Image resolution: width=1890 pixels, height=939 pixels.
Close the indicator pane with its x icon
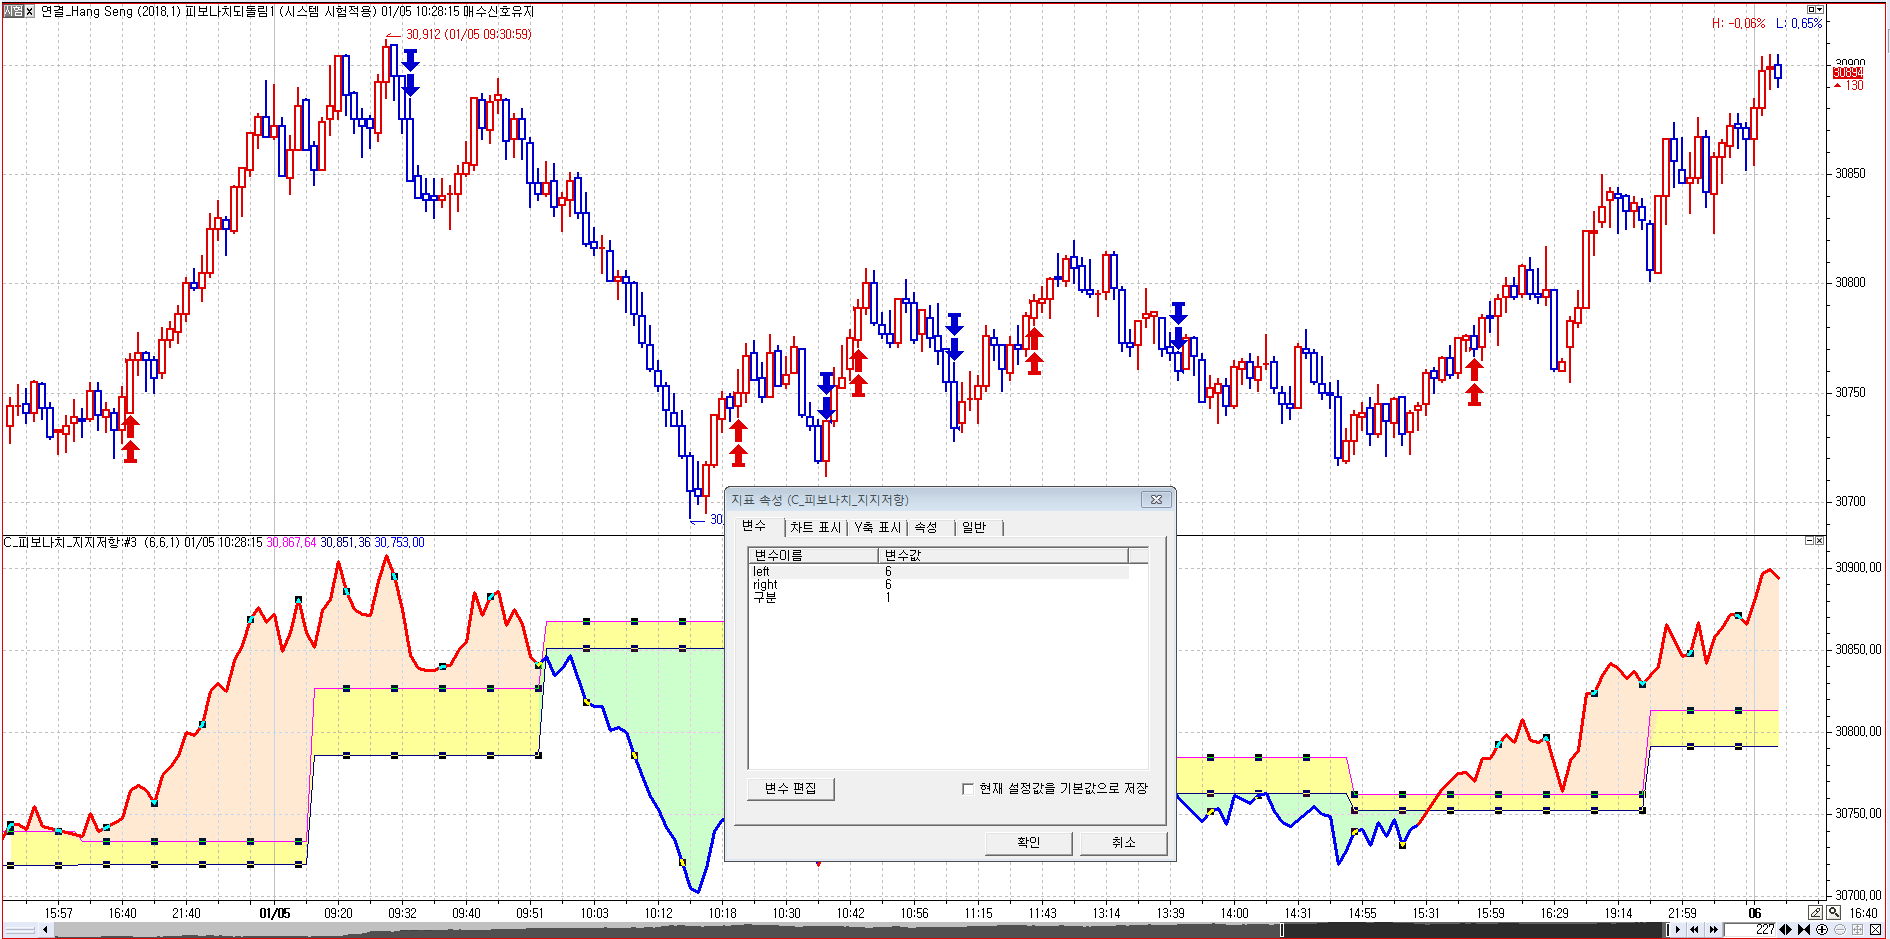(x=1819, y=541)
